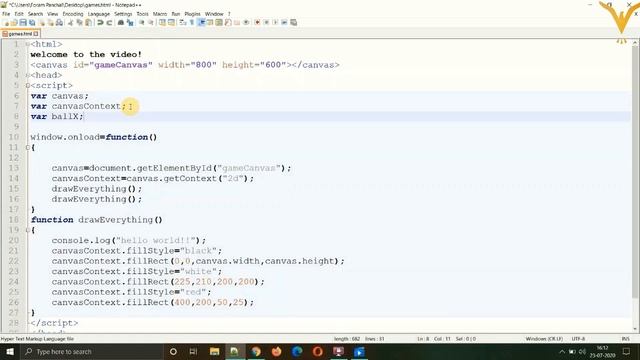Viewport: 640px width, 360px height.
Task: Collapse the fold marker on line 11
Action: click(27, 147)
